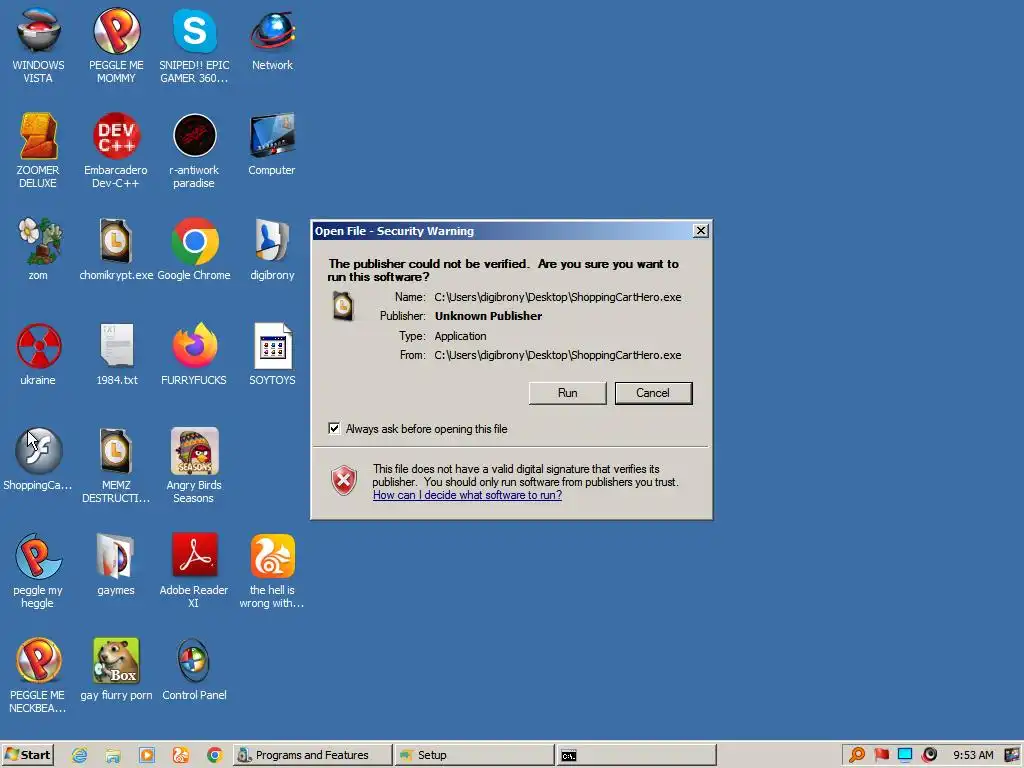Image resolution: width=1024 pixels, height=768 pixels.
Task: Select the zom desktop icon
Action: click(38, 249)
